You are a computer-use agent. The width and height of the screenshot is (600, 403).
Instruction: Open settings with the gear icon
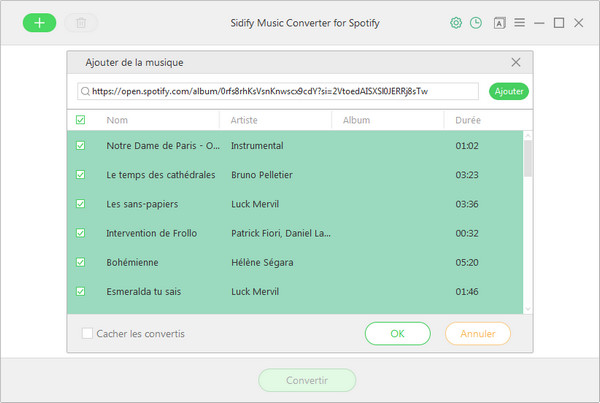pos(456,22)
